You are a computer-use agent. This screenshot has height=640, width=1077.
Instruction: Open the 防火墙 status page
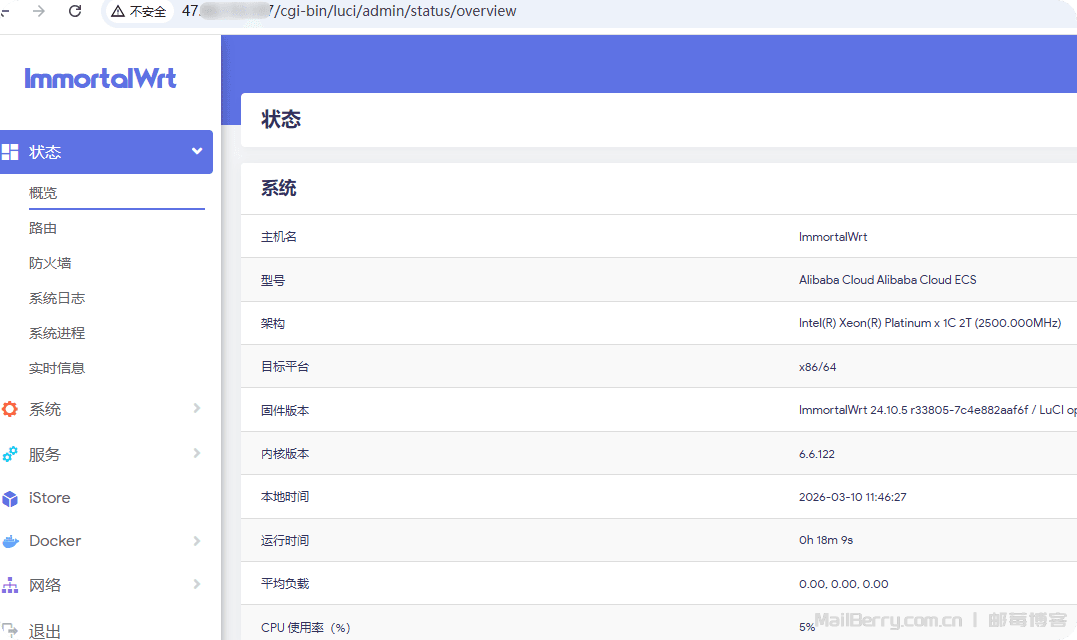(50, 263)
